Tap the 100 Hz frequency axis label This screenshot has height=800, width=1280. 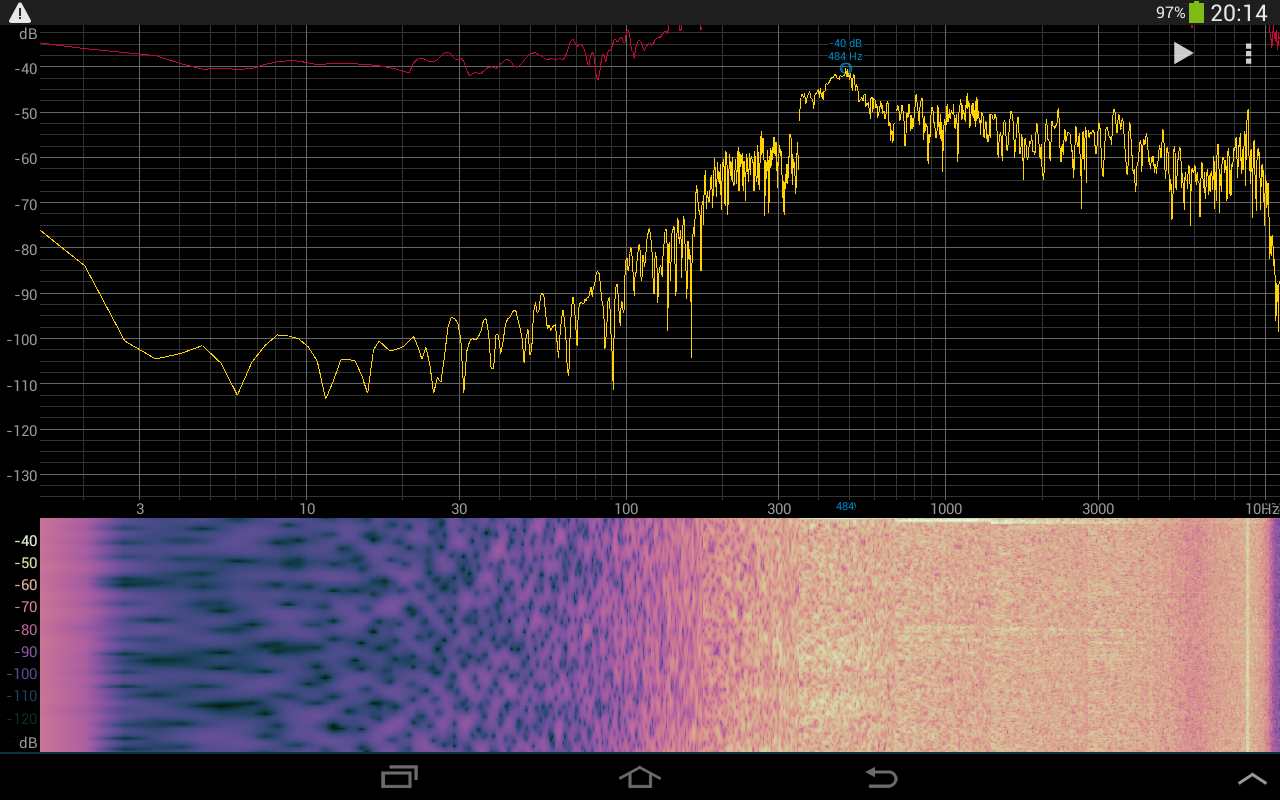coord(626,509)
